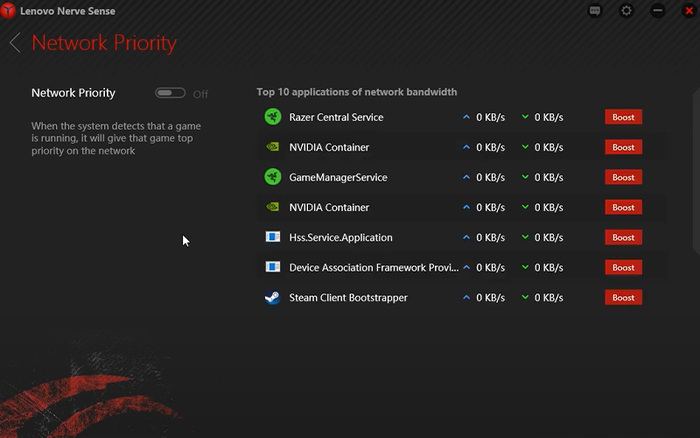Boost Hss.Service.Application
This screenshot has width=700, height=438.
pyautogui.click(x=623, y=237)
